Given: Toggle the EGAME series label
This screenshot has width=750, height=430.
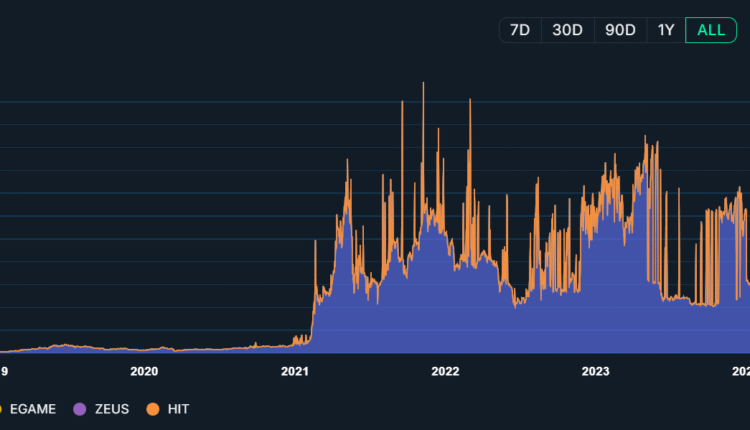Looking at the screenshot, I should tap(34, 409).
